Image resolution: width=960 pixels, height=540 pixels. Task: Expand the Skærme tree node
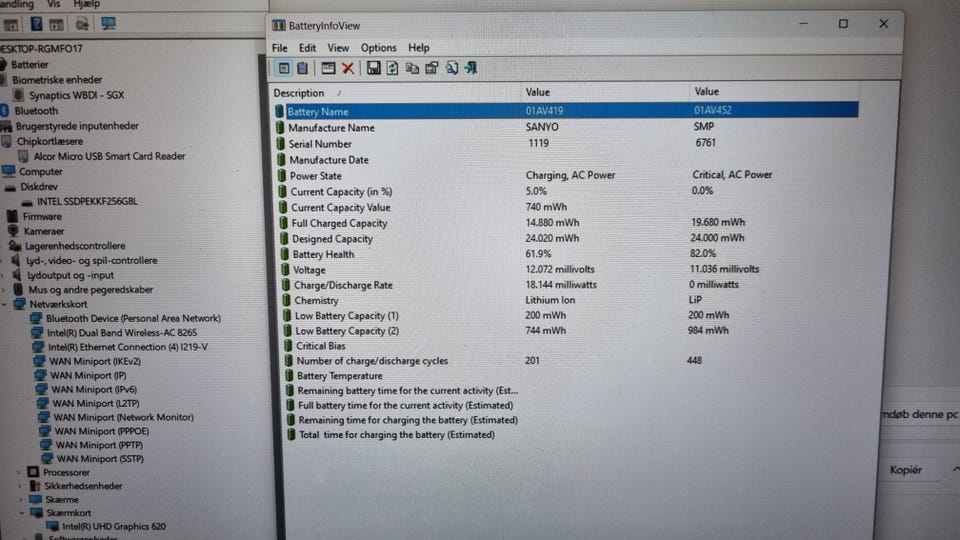tap(21, 500)
